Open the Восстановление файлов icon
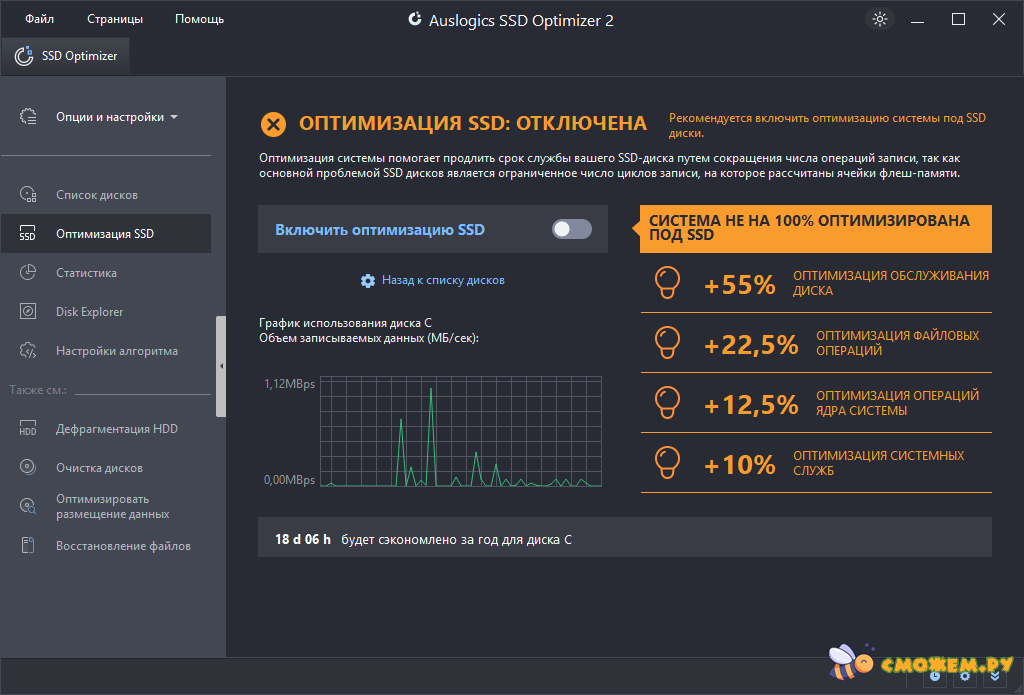 click(x=28, y=546)
